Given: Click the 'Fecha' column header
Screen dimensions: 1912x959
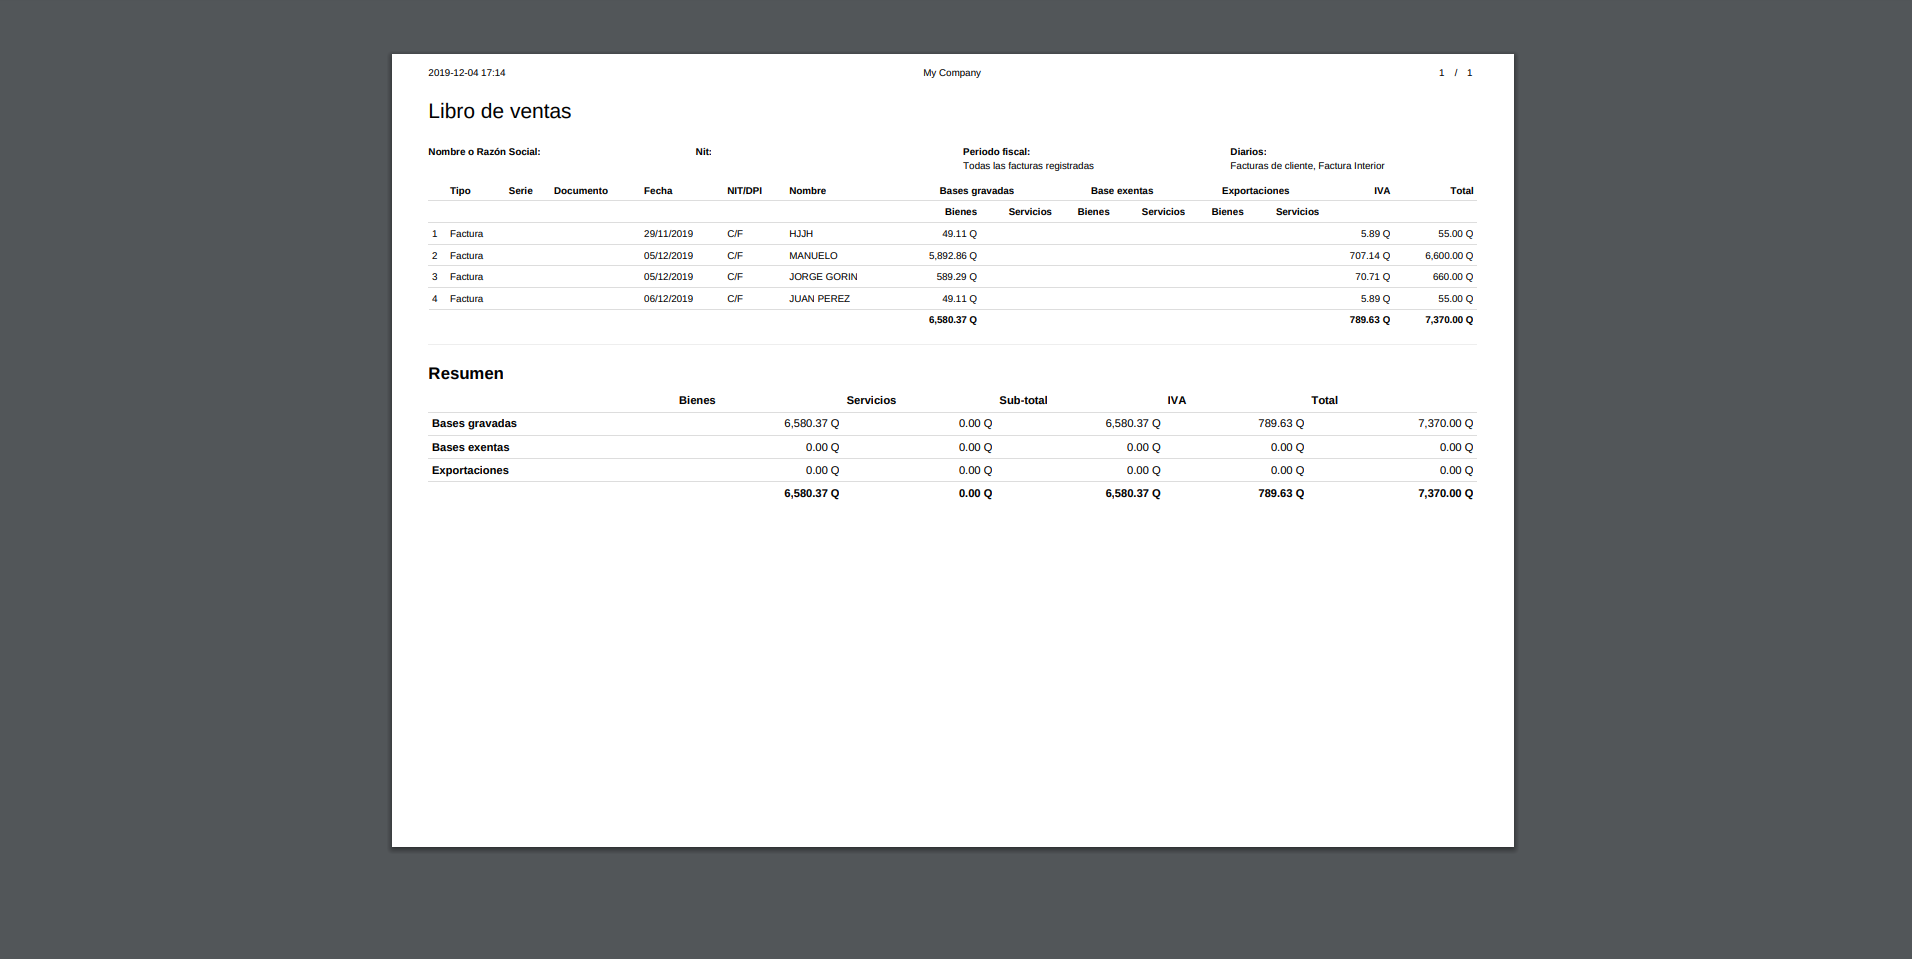Looking at the screenshot, I should tap(658, 191).
